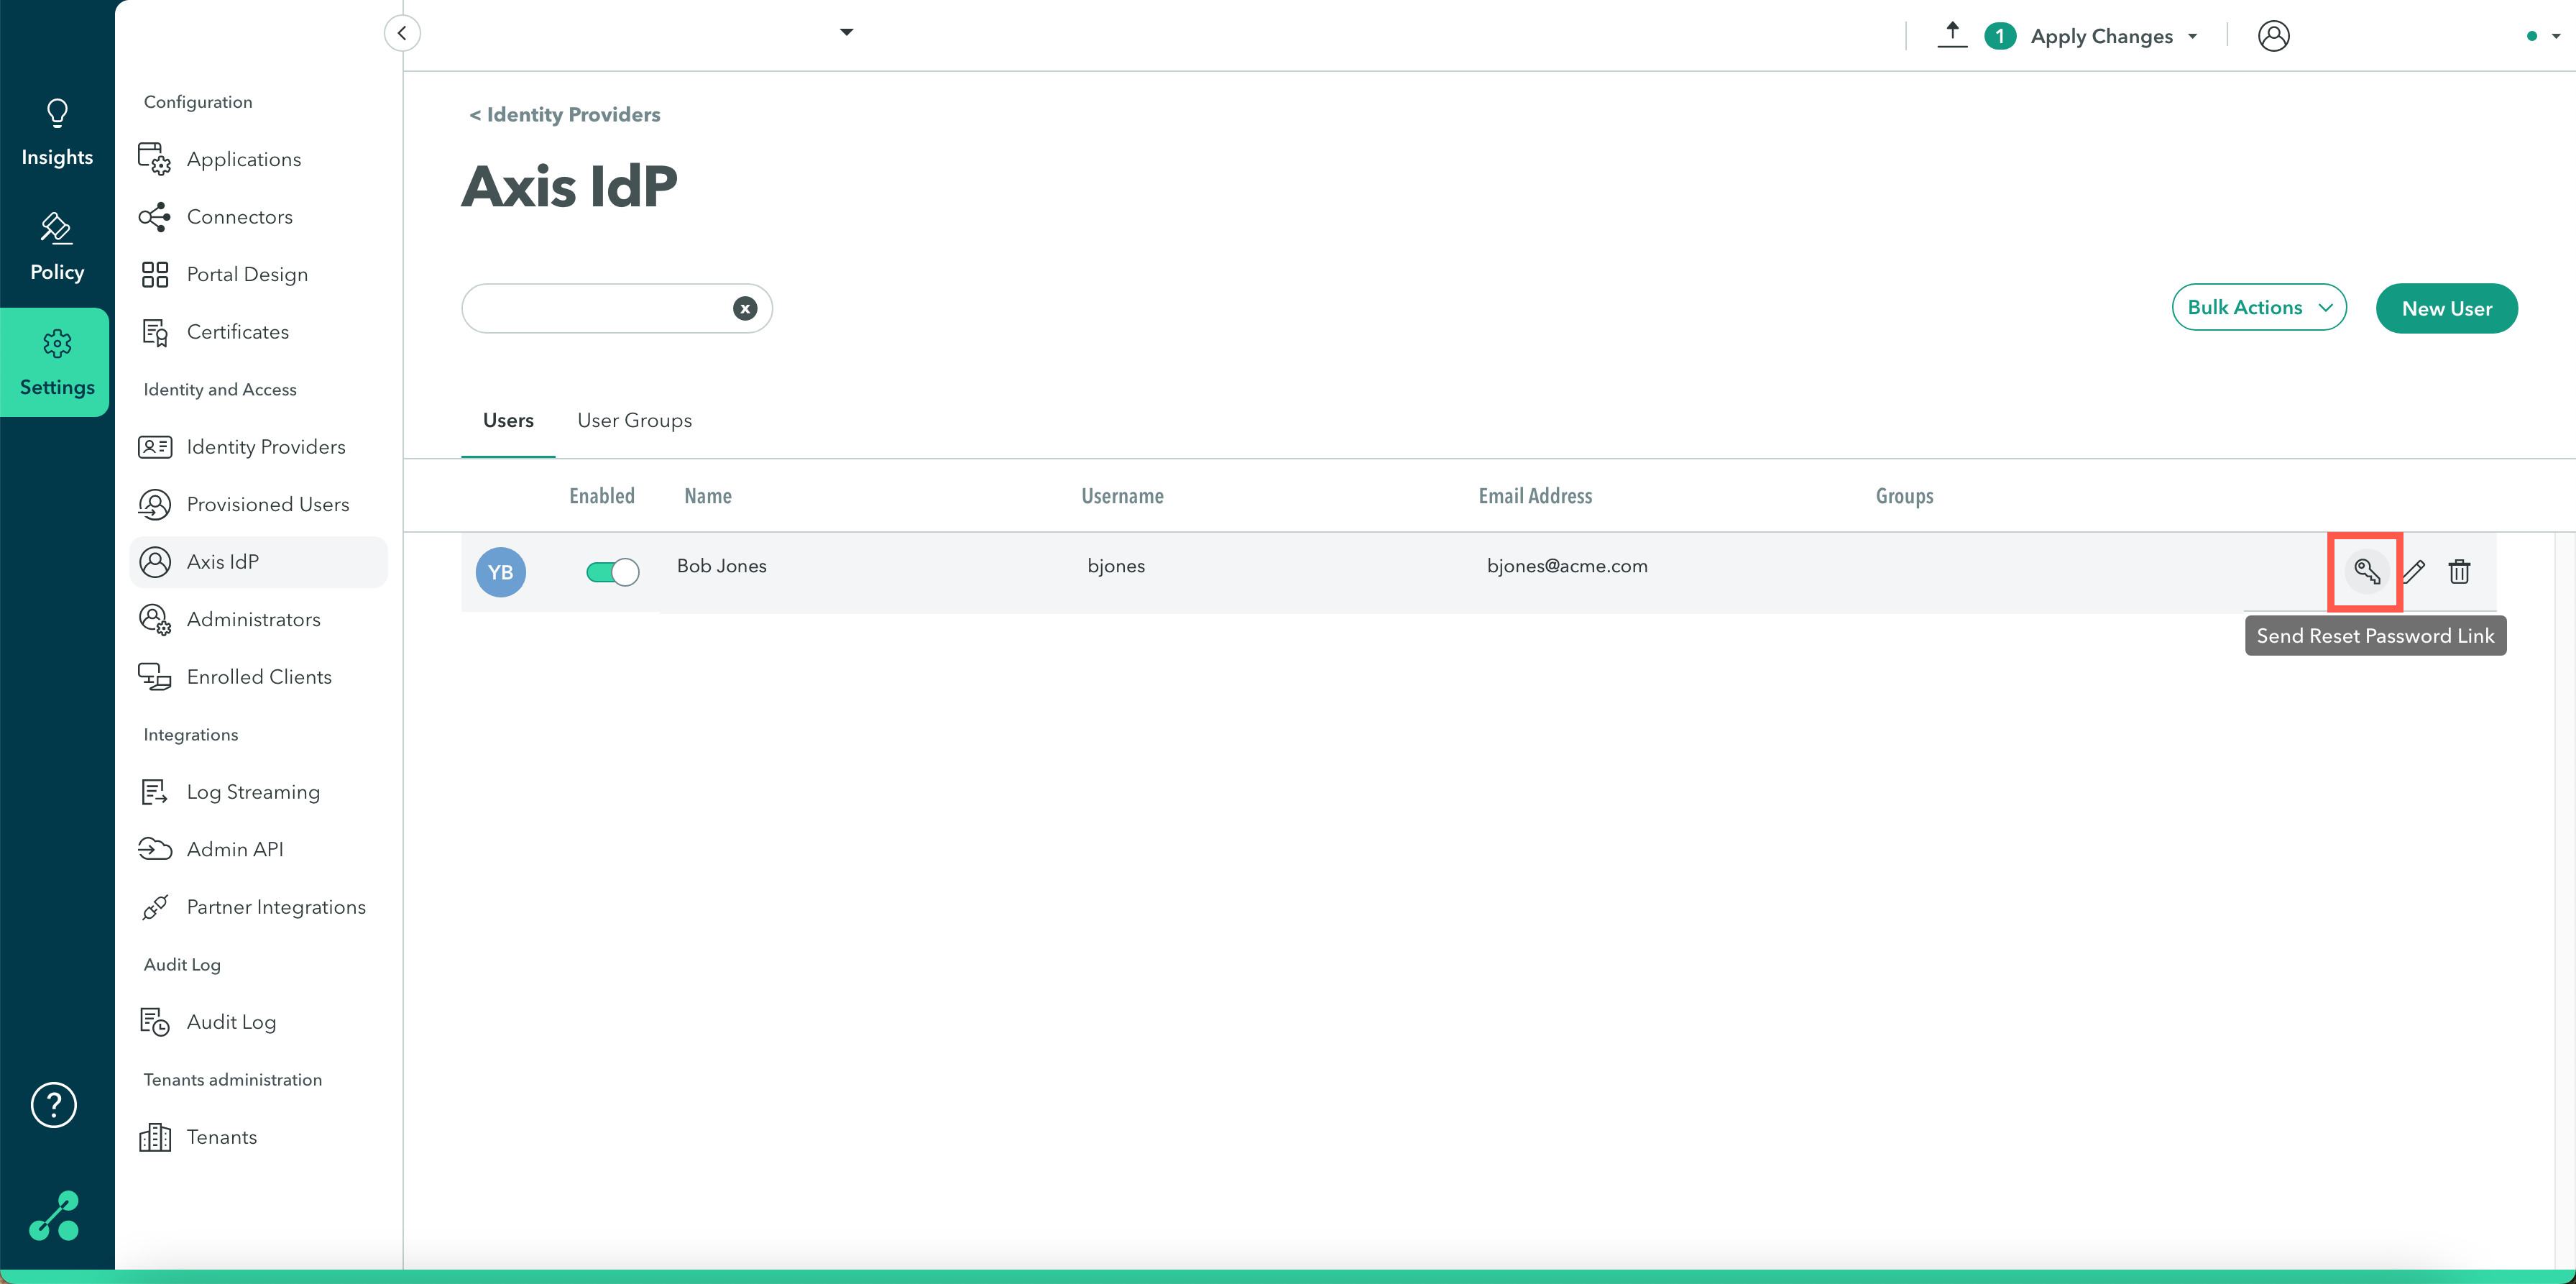Screen dimensions: 2576x1284
Task: Click the pencil edit icon for Bob Jones
Action: 2413,571
